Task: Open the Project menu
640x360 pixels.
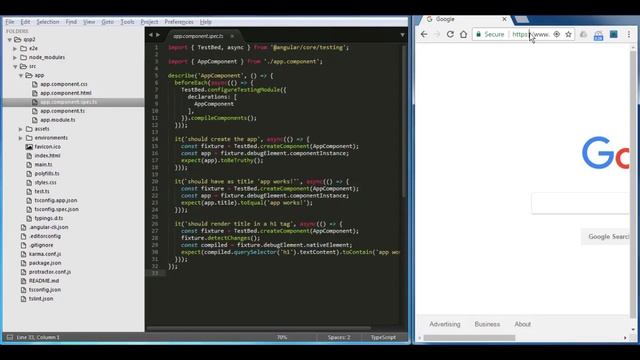Action: [149, 22]
